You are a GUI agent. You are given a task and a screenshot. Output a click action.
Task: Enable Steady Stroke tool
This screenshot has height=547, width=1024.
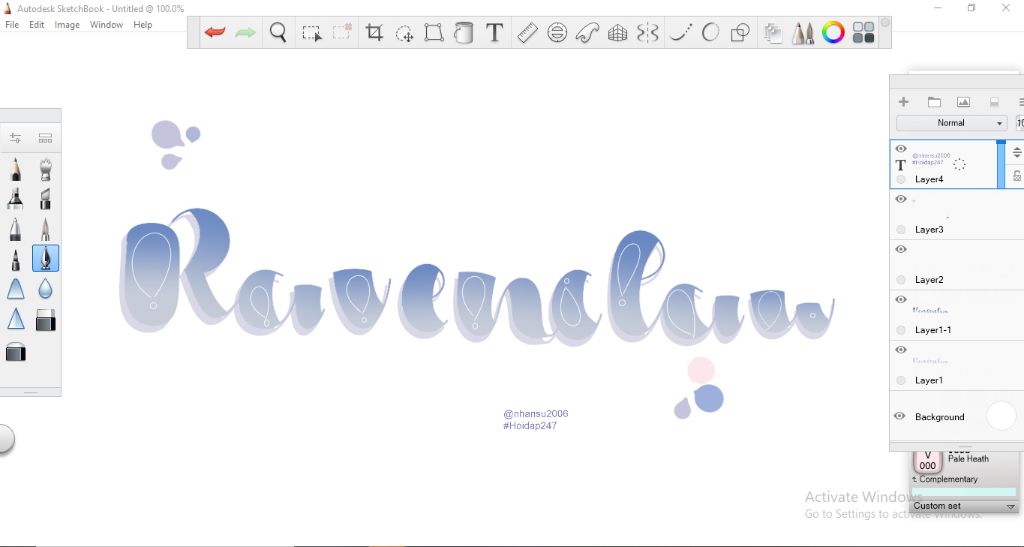[x=680, y=32]
